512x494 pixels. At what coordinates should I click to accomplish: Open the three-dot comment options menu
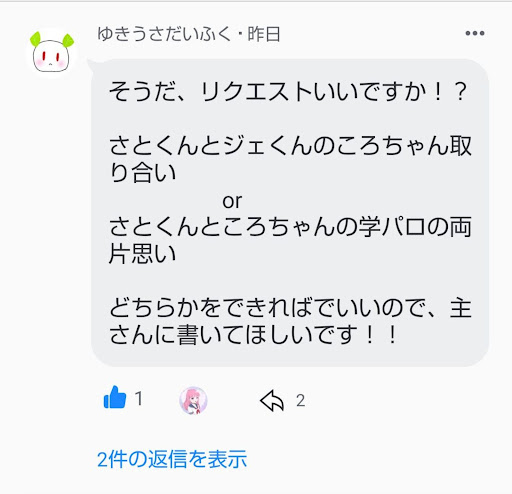pyautogui.click(x=475, y=33)
